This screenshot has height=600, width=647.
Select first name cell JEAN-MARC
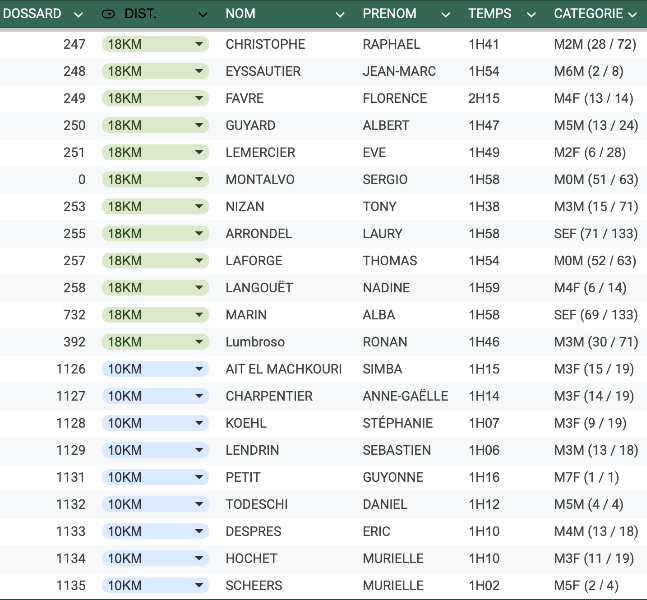399,71
